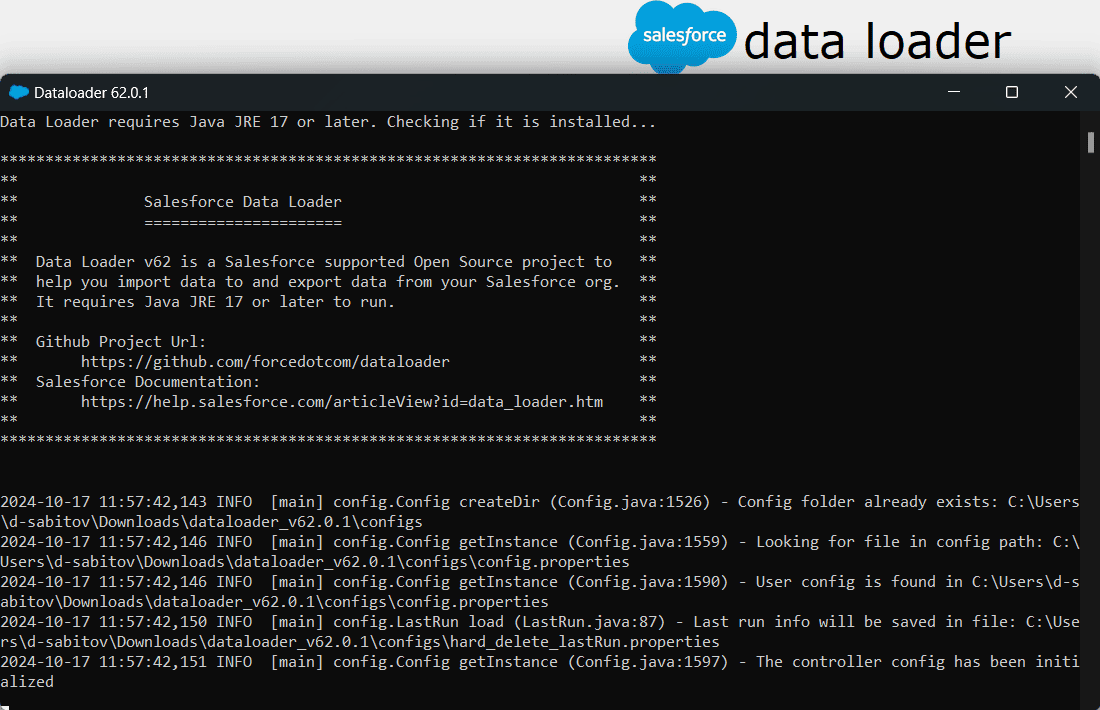Click the https://github.com/forcedotcom/dataloader text
Viewport: 1100px width, 710px height.
click(x=265, y=361)
